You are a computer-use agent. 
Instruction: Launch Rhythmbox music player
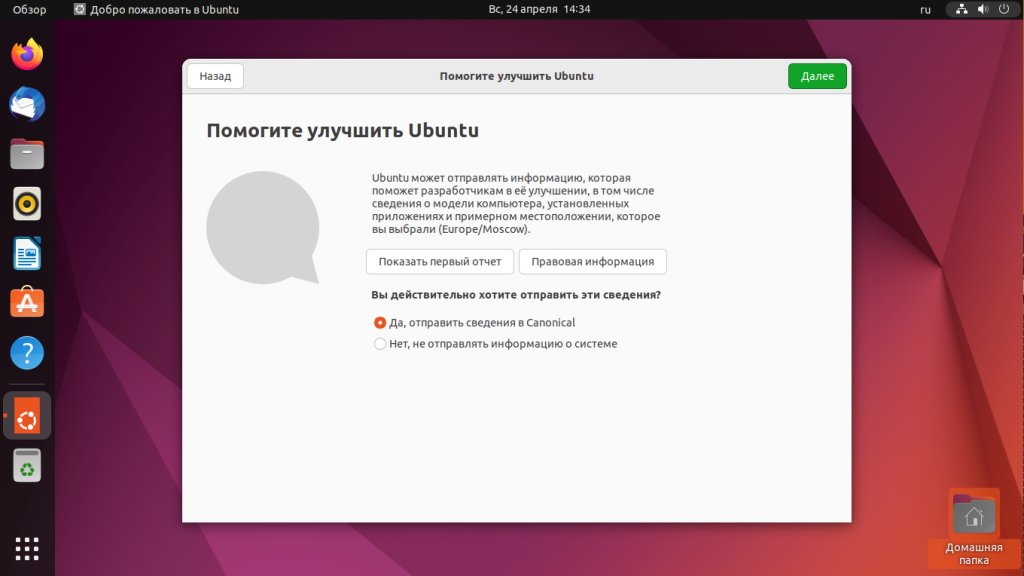[27, 204]
